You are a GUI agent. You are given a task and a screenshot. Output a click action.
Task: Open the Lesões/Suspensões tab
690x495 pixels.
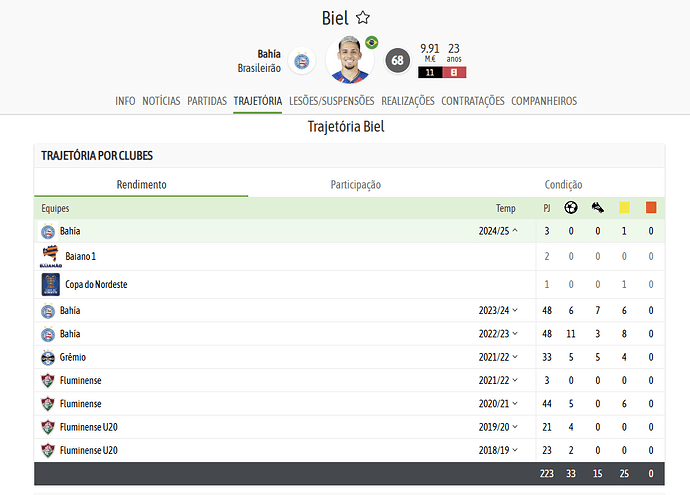[331, 101]
